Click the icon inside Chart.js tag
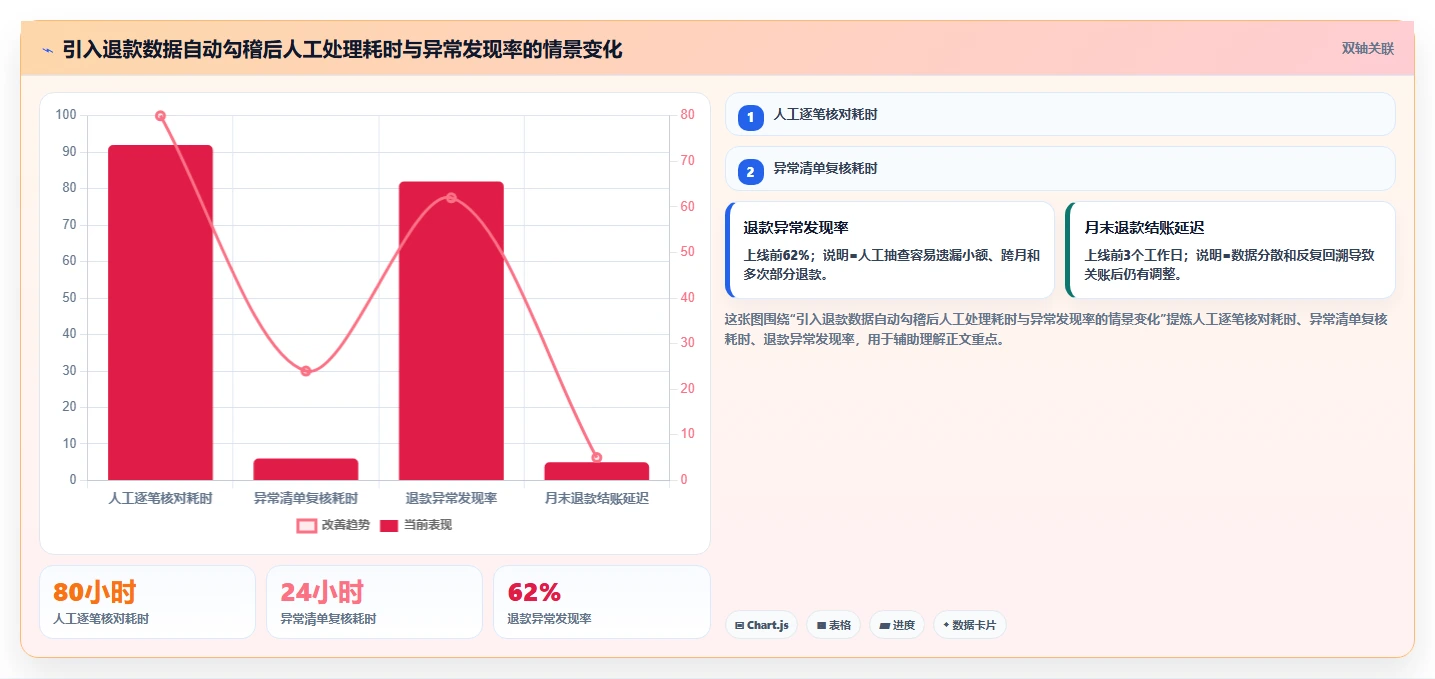The image size is (1435, 679). pyautogui.click(x=739, y=626)
